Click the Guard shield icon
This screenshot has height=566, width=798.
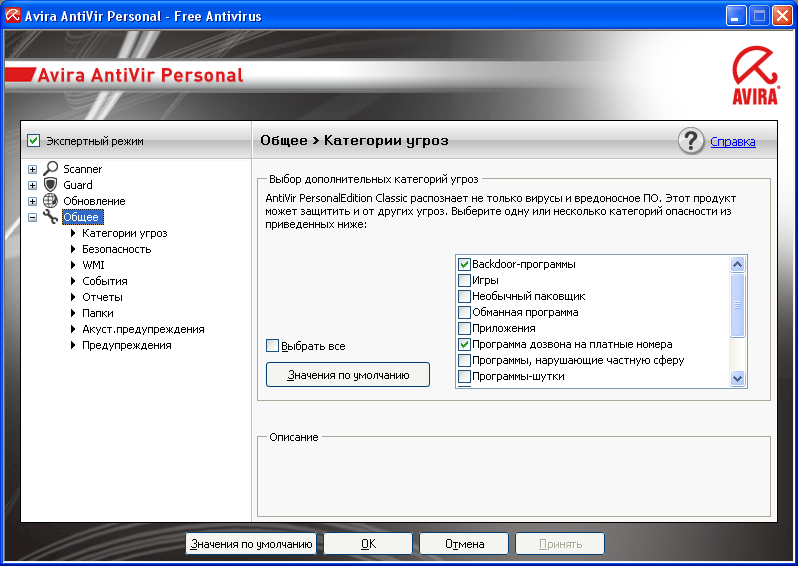click(50, 185)
